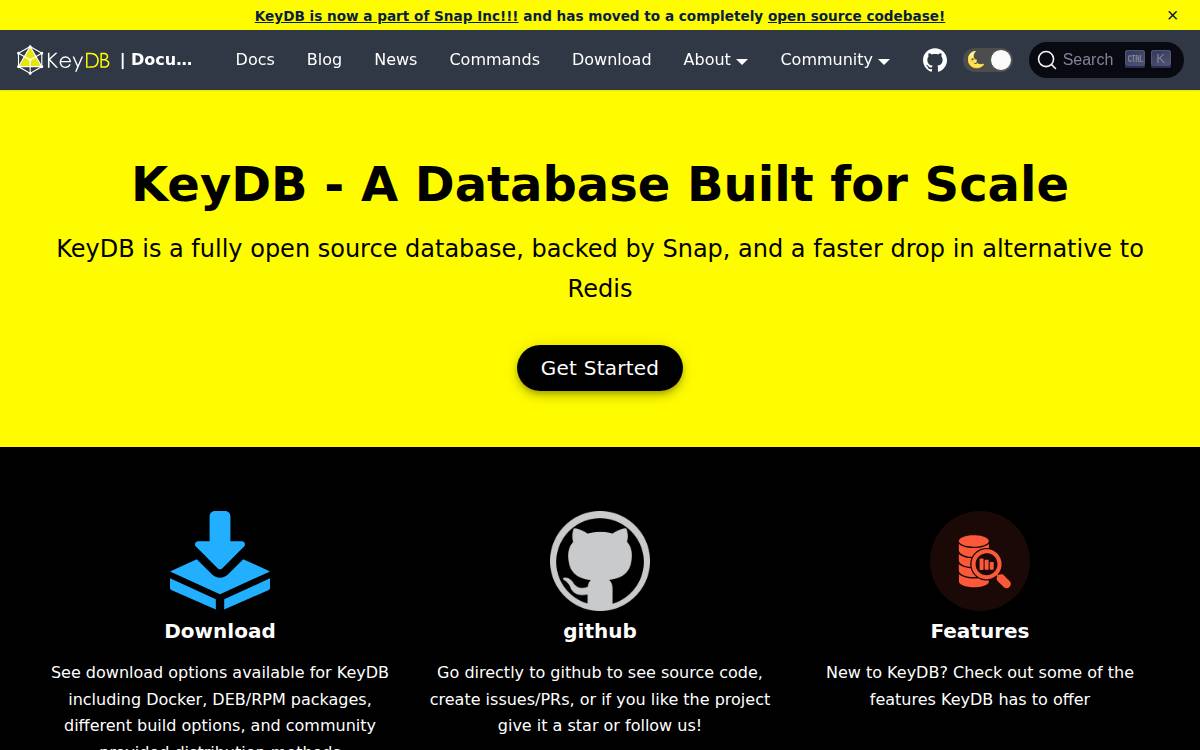The height and width of the screenshot is (750, 1200).
Task: Toggle dark/light mode switch
Action: (x=988, y=60)
